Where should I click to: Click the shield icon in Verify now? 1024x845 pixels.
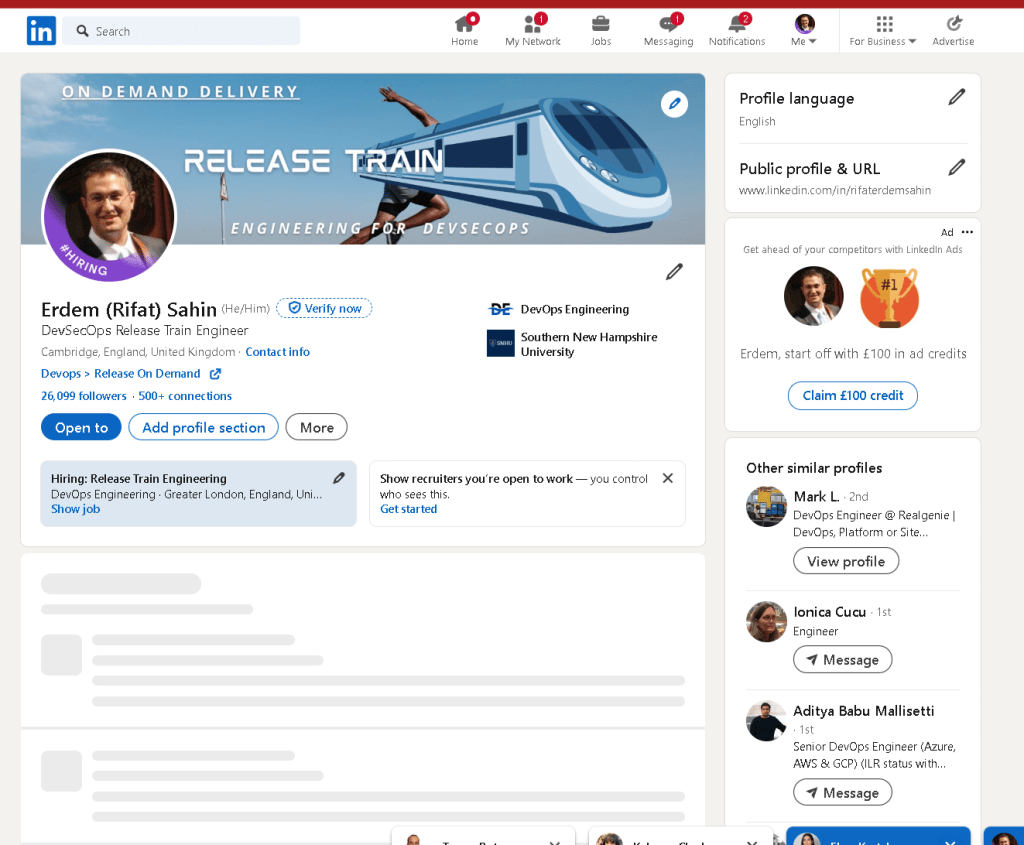(295, 308)
